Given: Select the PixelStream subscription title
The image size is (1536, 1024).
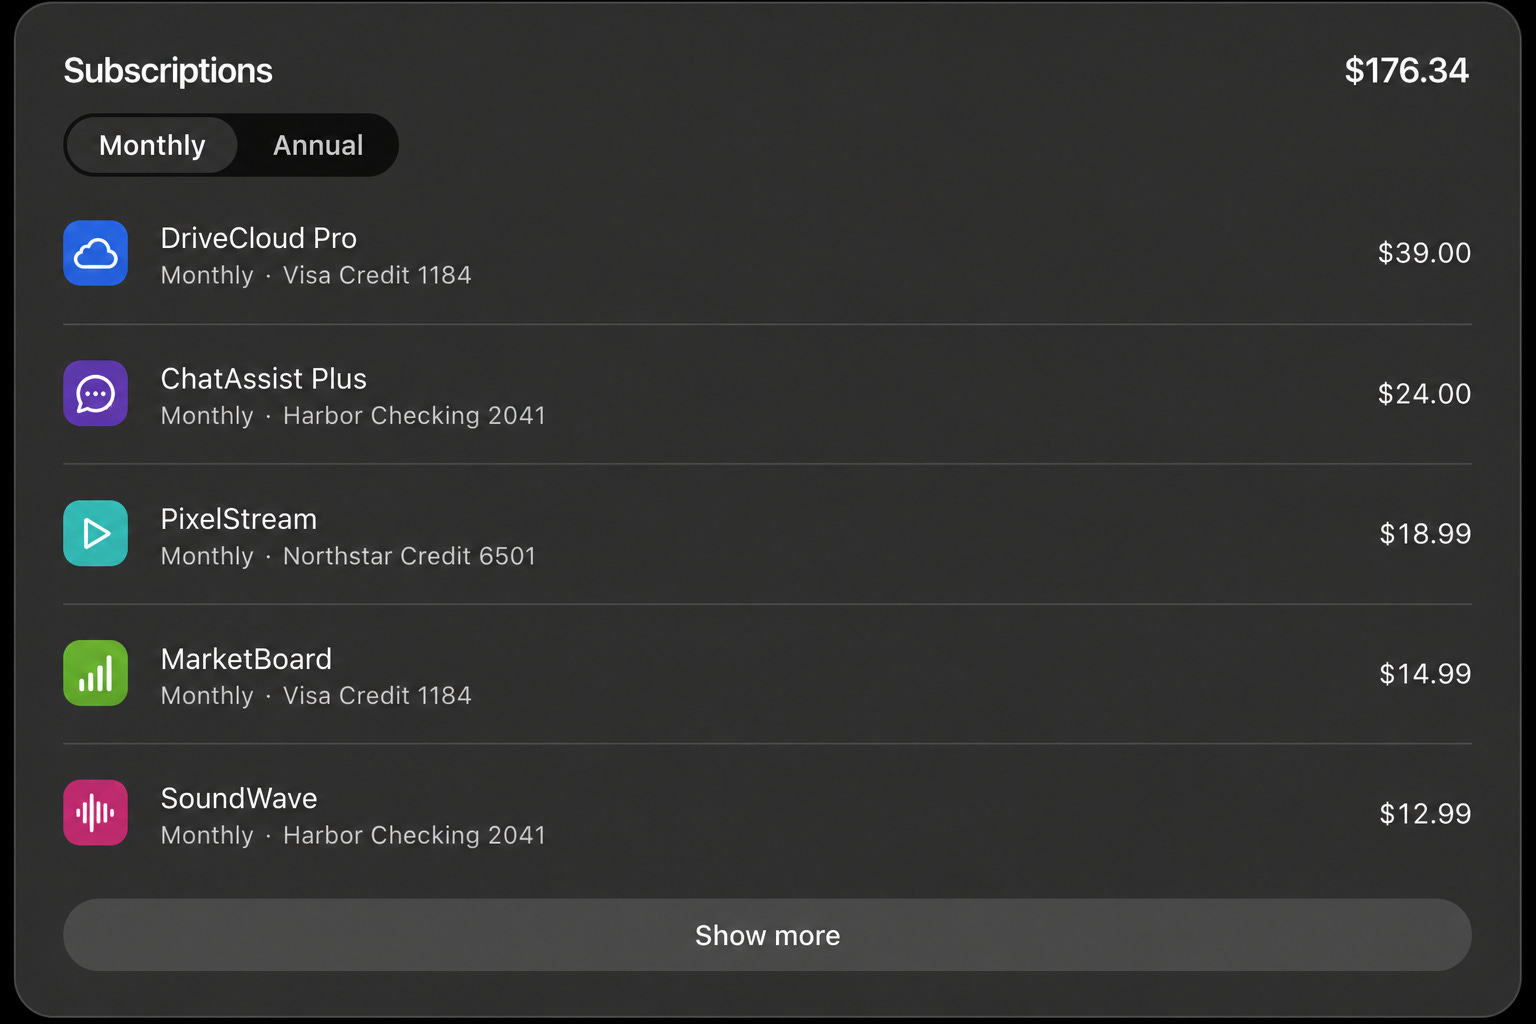Looking at the screenshot, I should (239, 519).
